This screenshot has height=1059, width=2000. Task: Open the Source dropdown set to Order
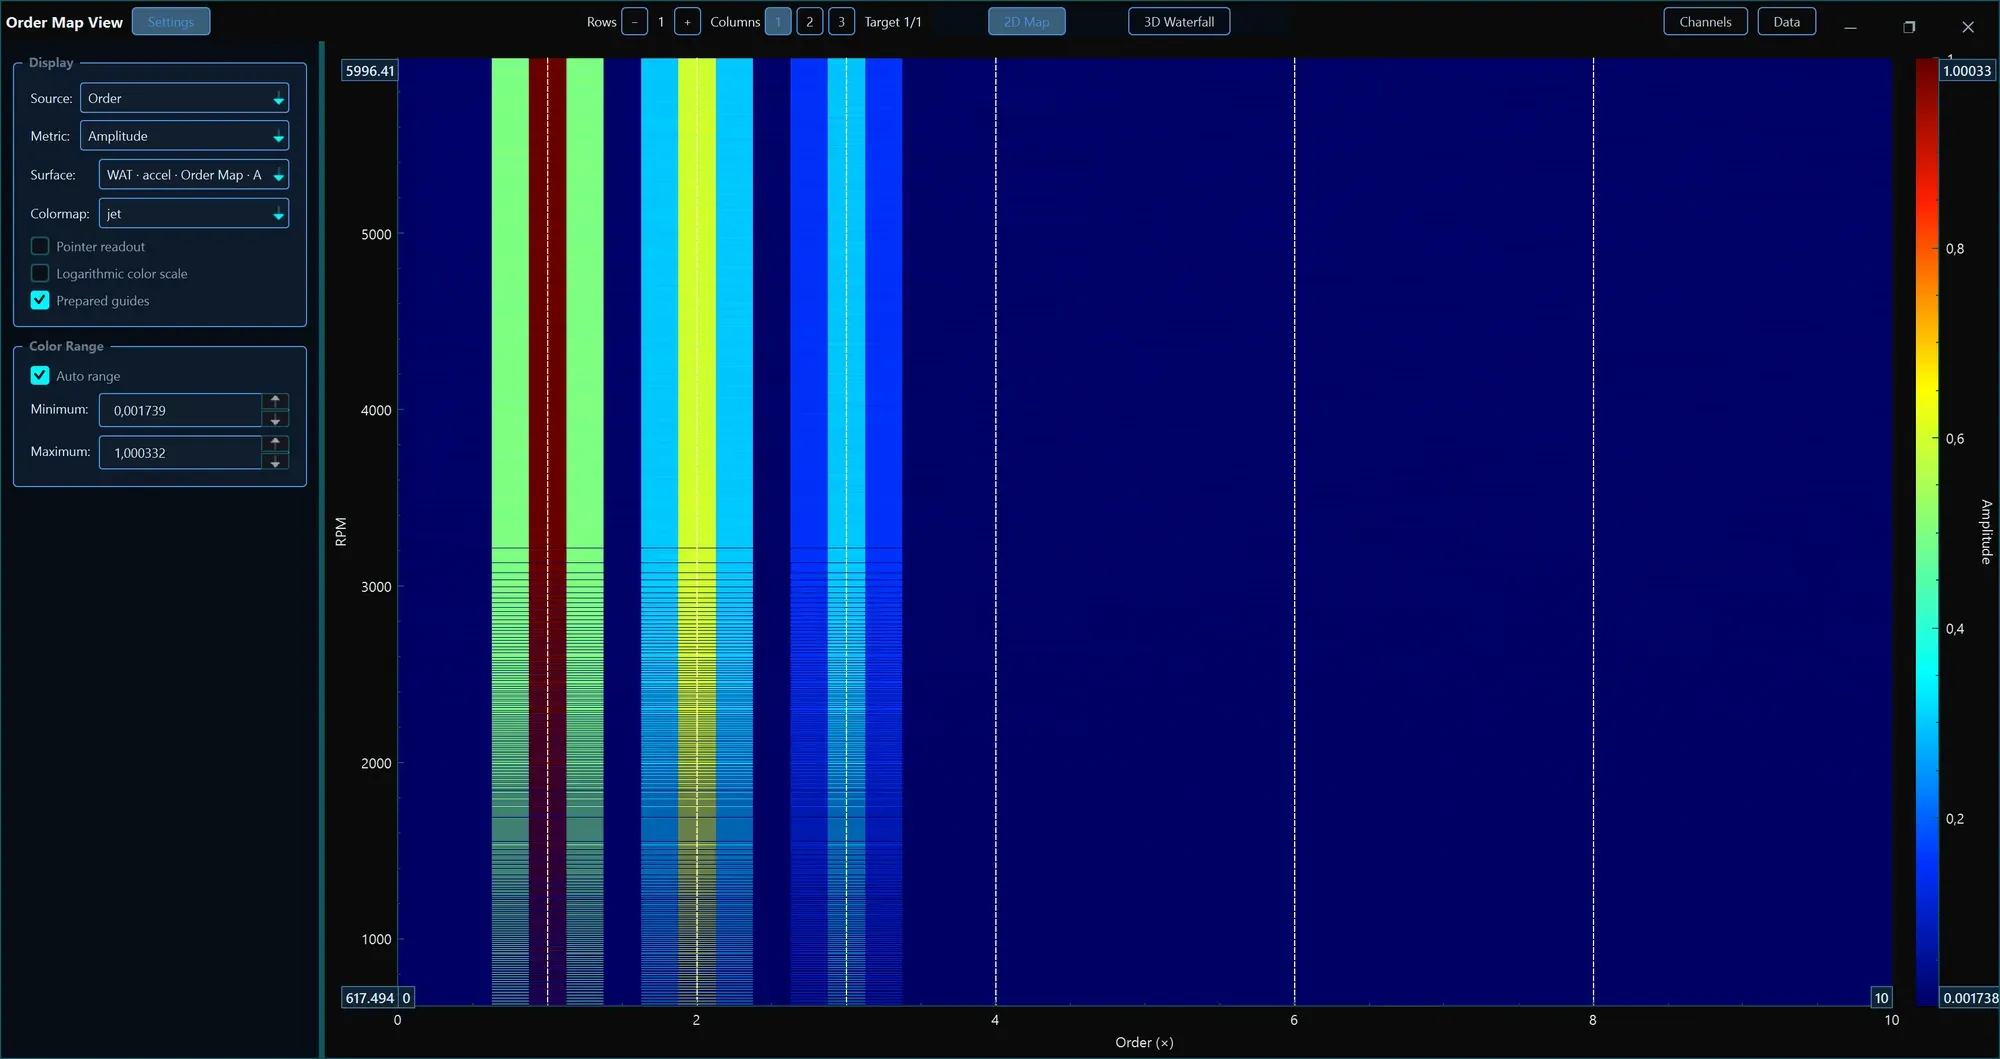pos(184,98)
